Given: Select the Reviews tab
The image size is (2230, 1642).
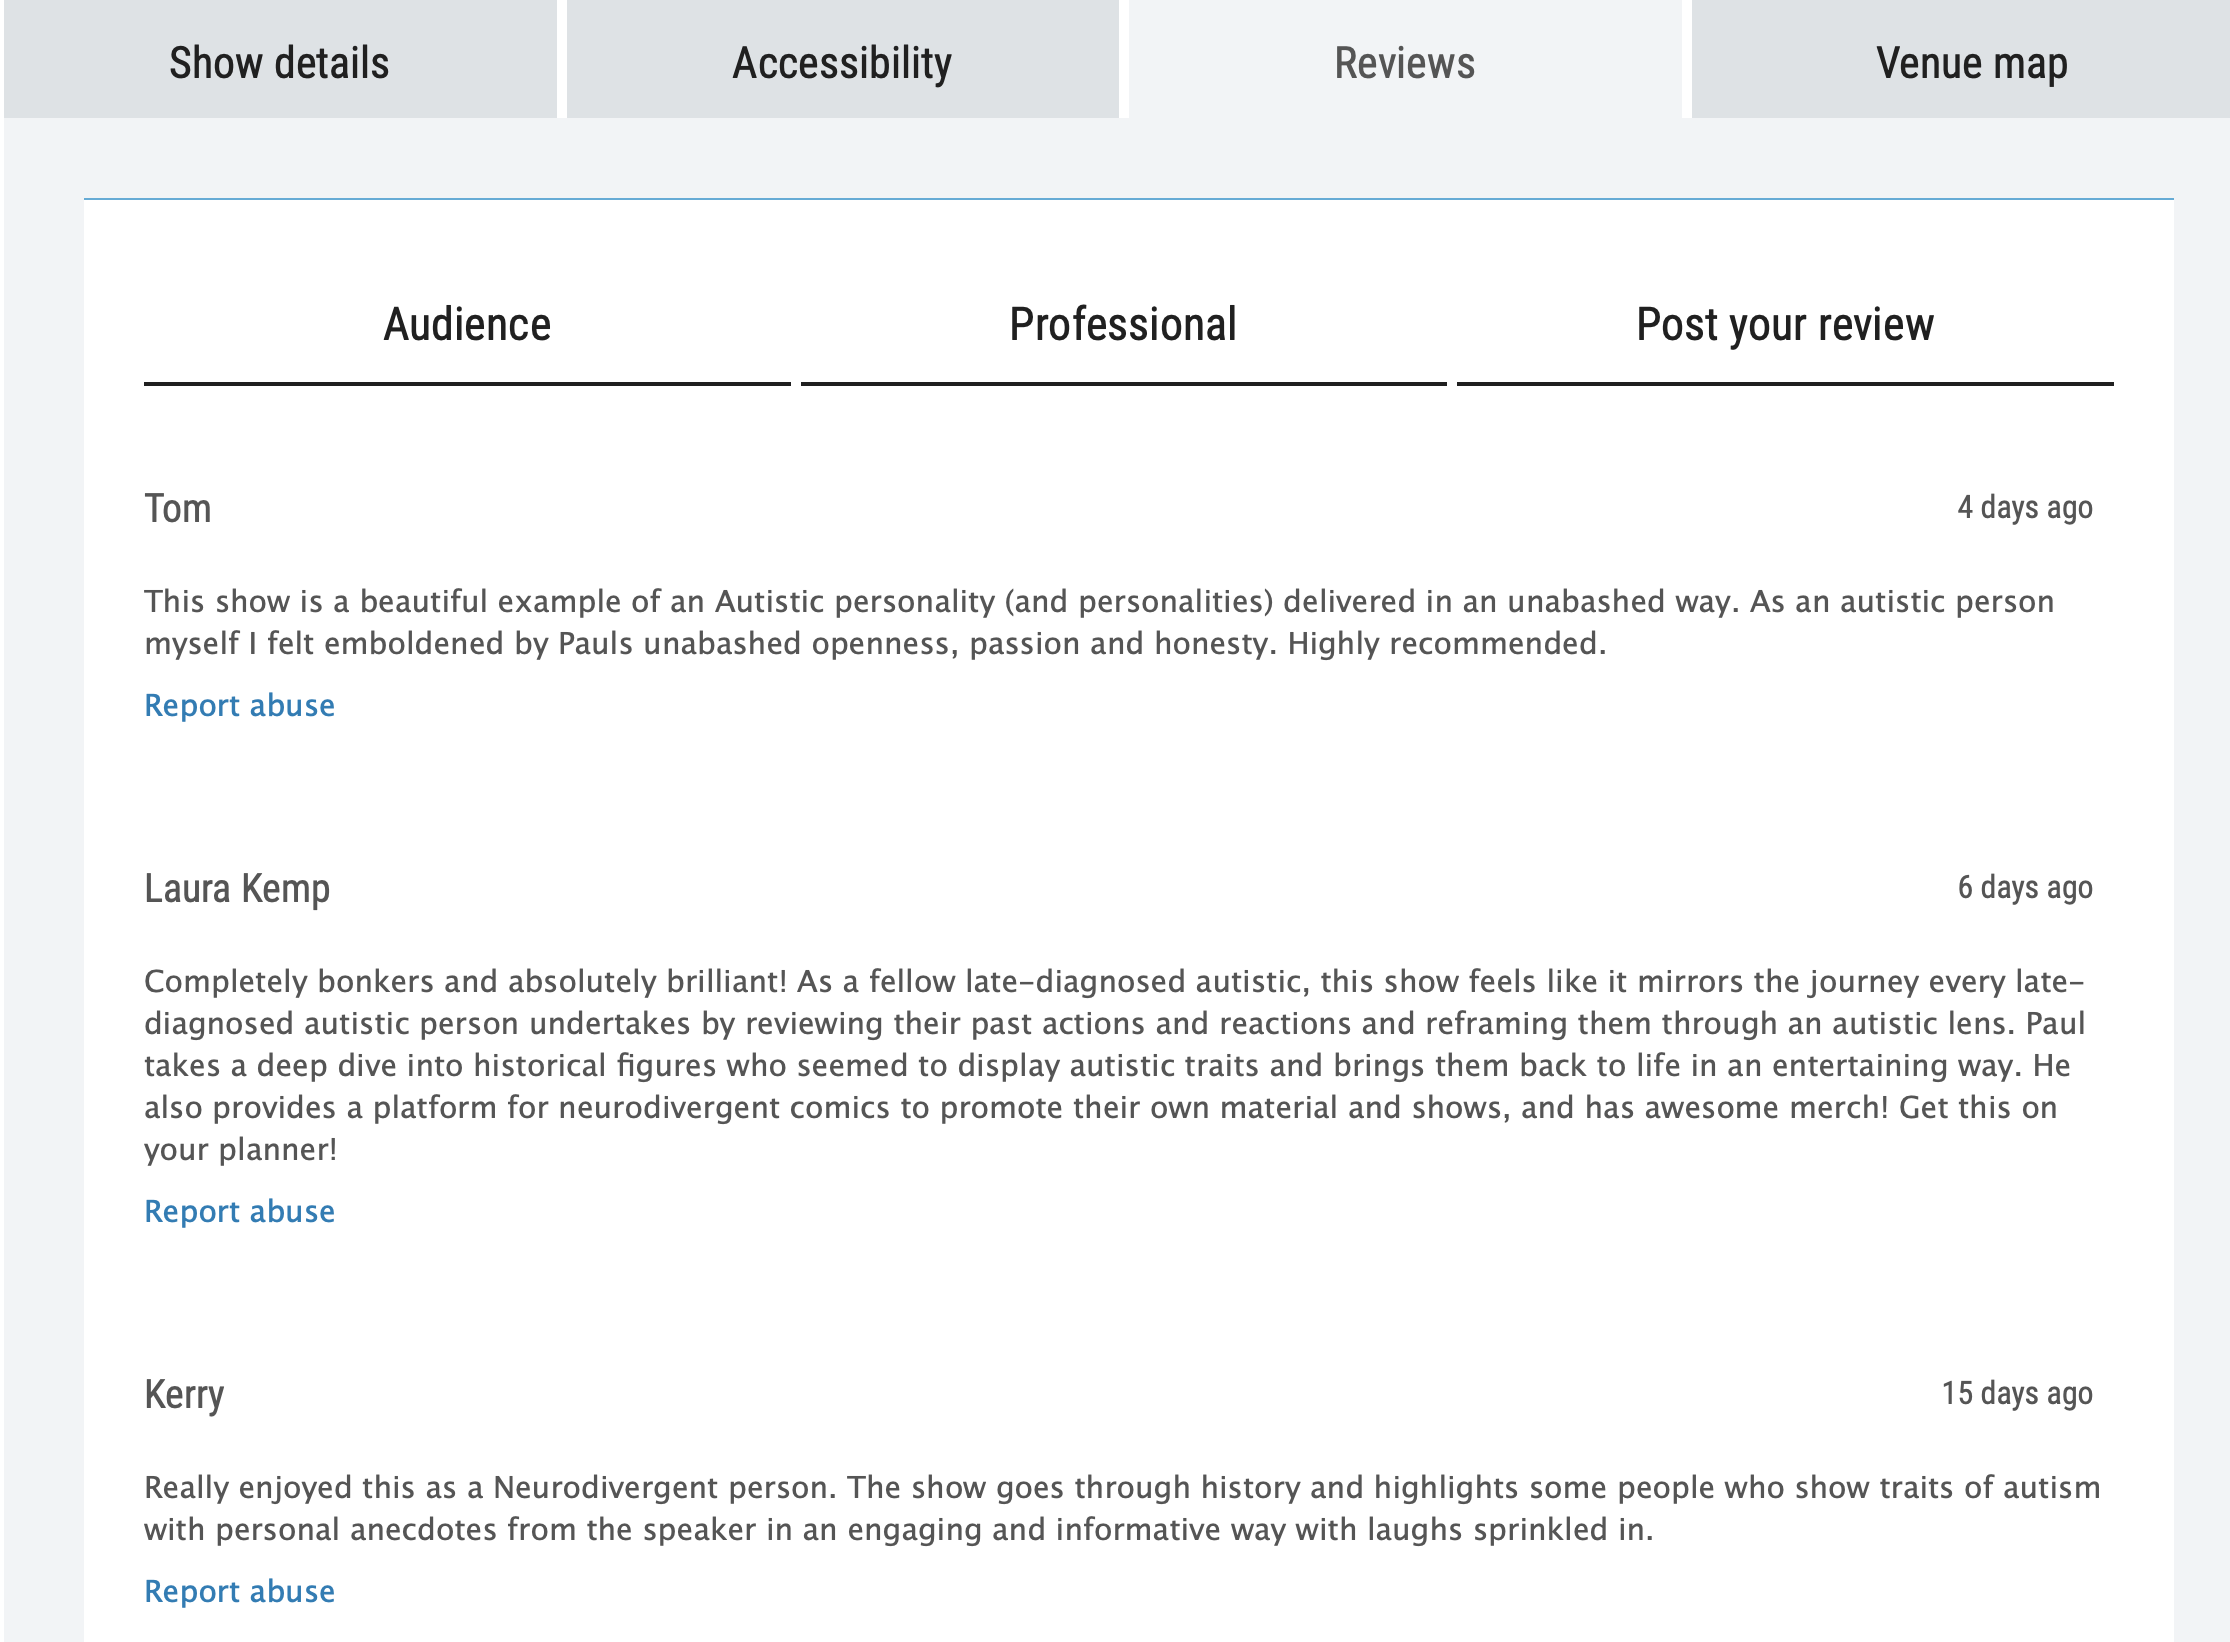Looking at the screenshot, I should pyautogui.click(x=1405, y=60).
